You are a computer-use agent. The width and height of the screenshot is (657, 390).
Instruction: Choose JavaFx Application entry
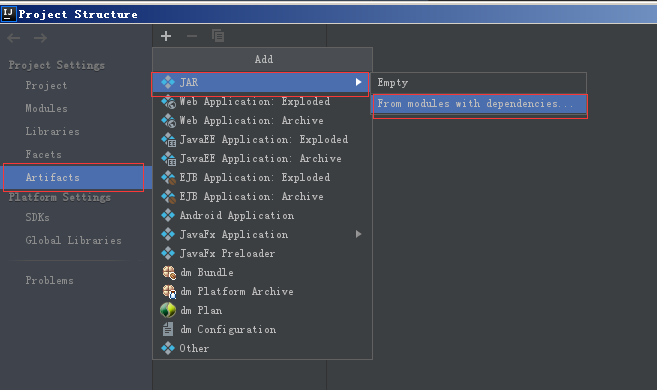pos(262,234)
